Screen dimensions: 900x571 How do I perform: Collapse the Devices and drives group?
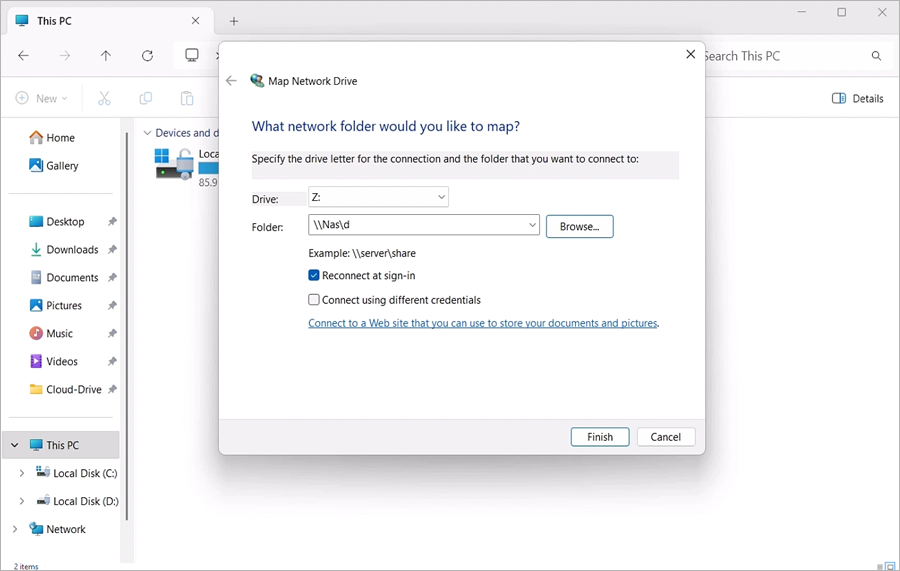pyautogui.click(x=147, y=133)
